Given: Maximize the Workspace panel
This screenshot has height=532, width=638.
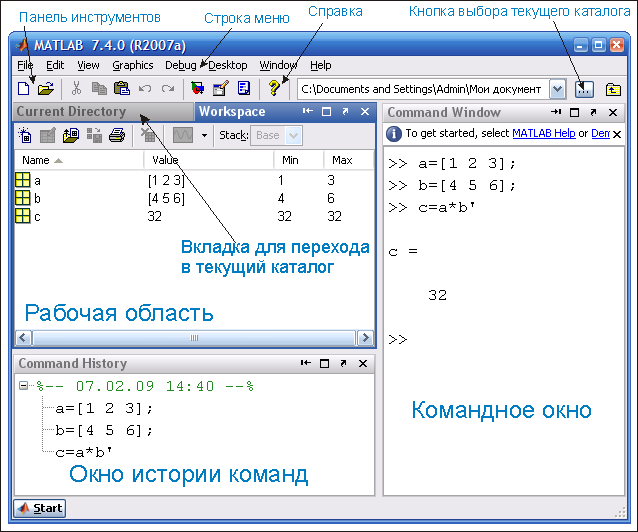Looking at the screenshot, I should (x=326, y=112).
